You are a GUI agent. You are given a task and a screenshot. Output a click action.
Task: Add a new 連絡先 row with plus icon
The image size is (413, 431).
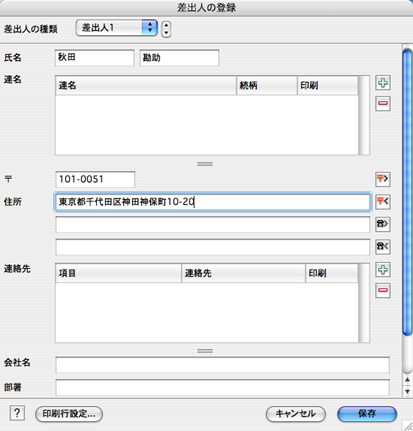[383, 270]
